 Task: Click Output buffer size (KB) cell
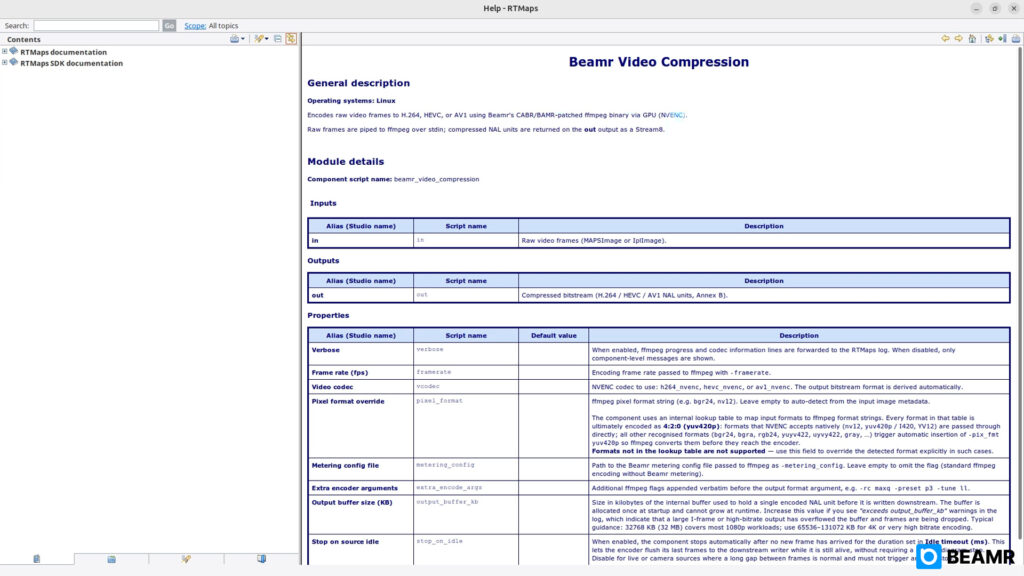[x=361, y=515]
